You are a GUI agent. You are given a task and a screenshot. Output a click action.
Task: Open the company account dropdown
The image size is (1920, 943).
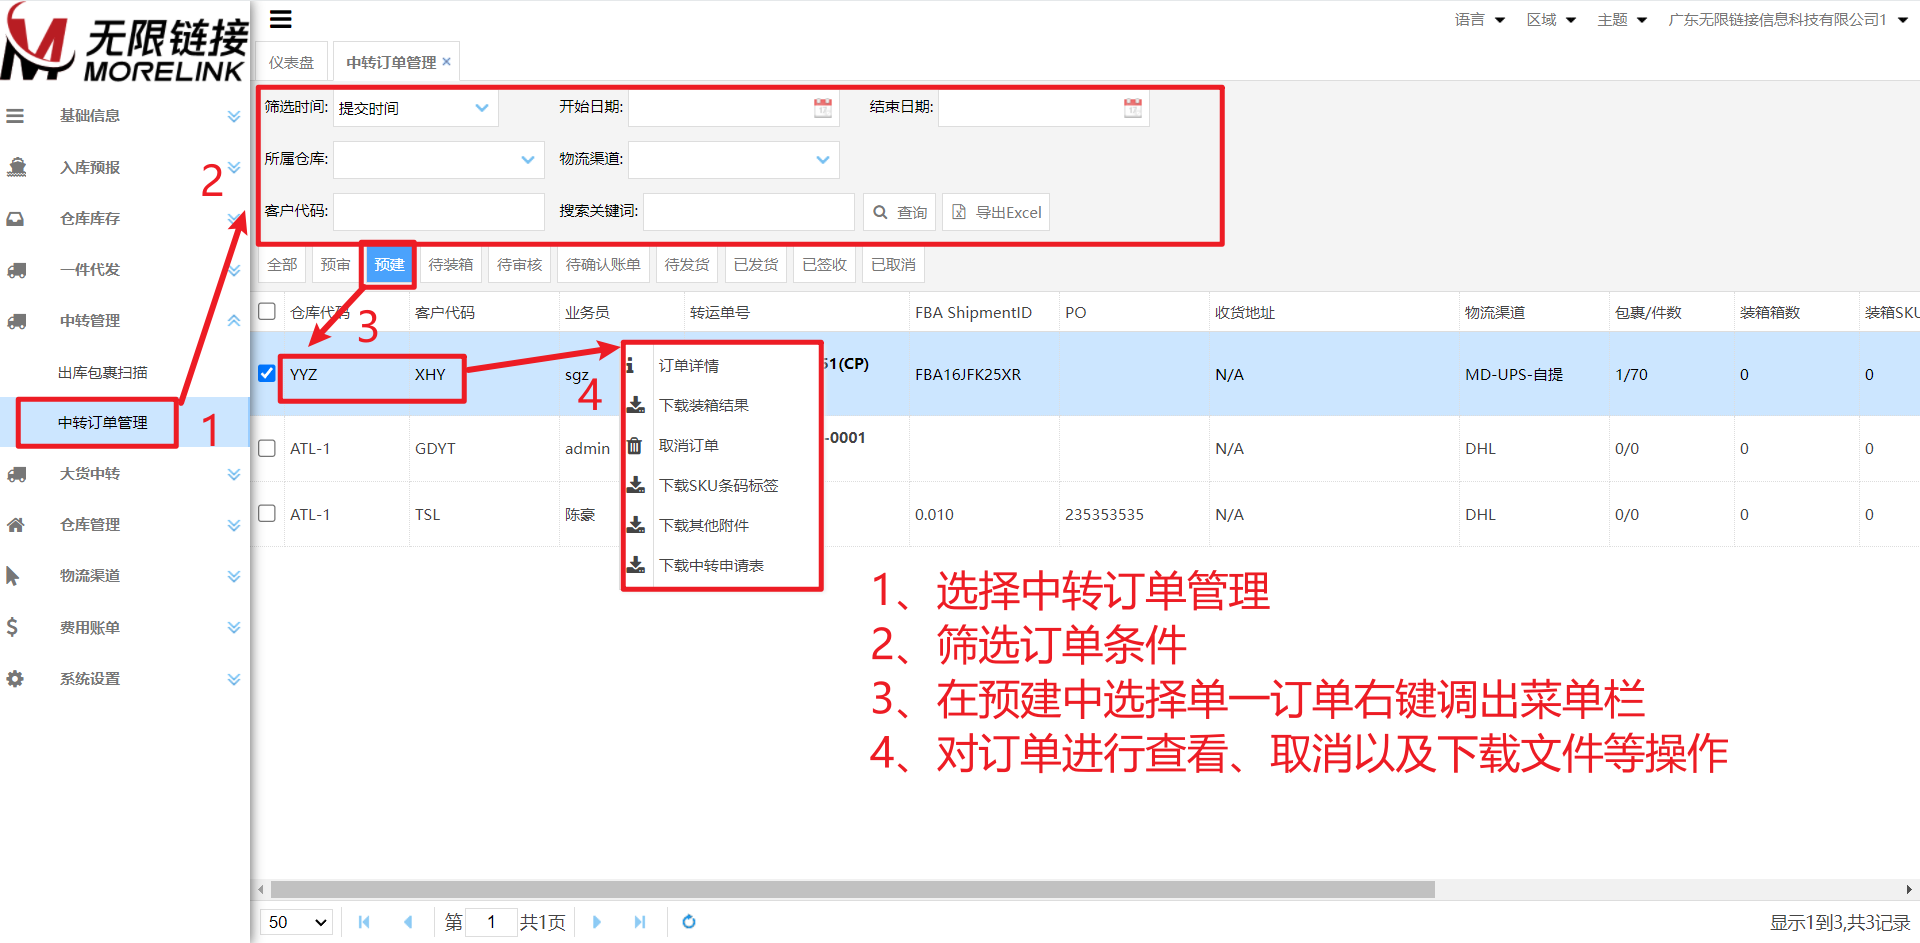pyautogui.click(x=1788, y=20)
